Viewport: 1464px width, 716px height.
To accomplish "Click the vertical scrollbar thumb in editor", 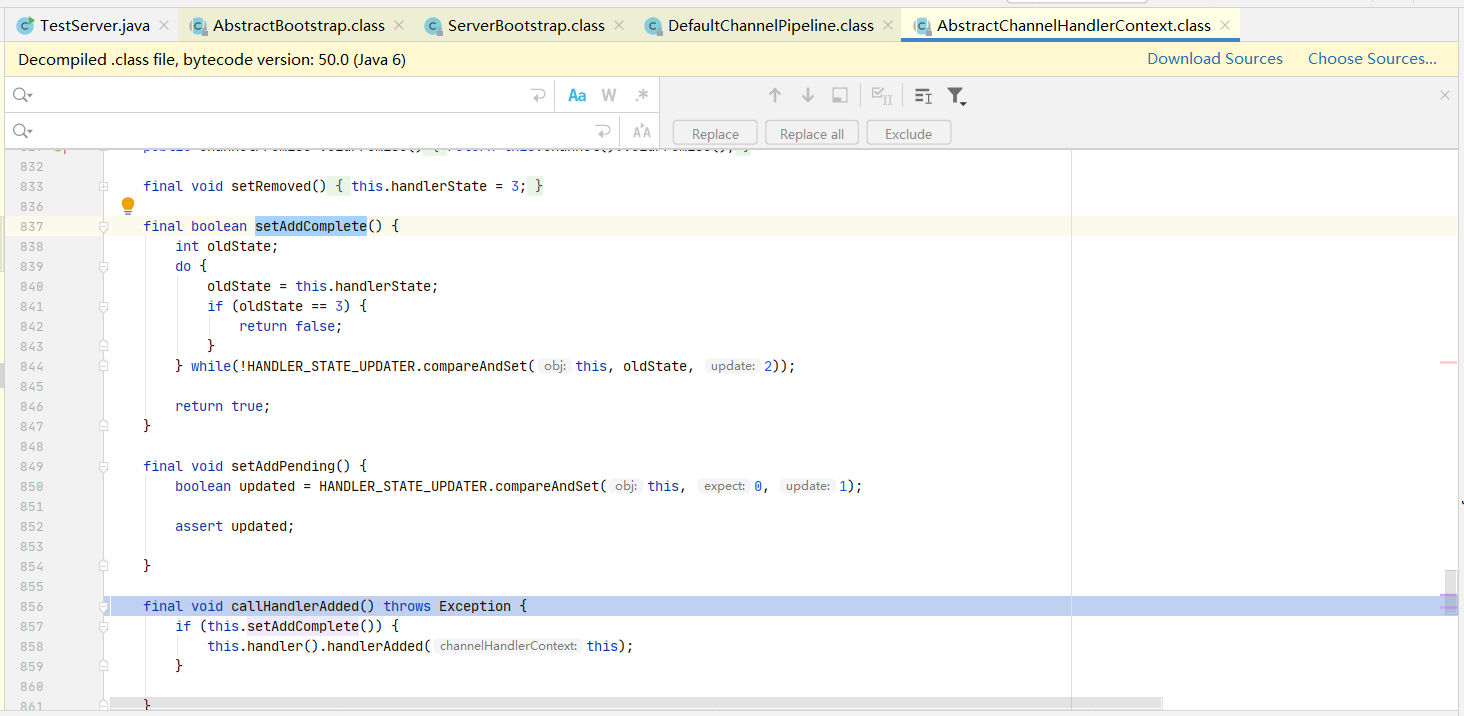I will pyautogui.click(x=1450, y=592).
